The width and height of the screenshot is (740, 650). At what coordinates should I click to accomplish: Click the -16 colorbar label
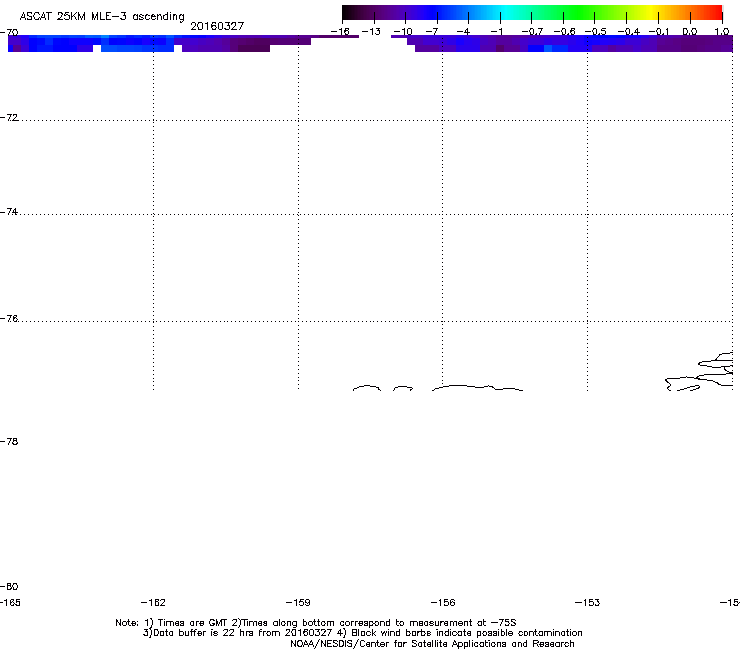pyautogui.click(x=340, y=32)
